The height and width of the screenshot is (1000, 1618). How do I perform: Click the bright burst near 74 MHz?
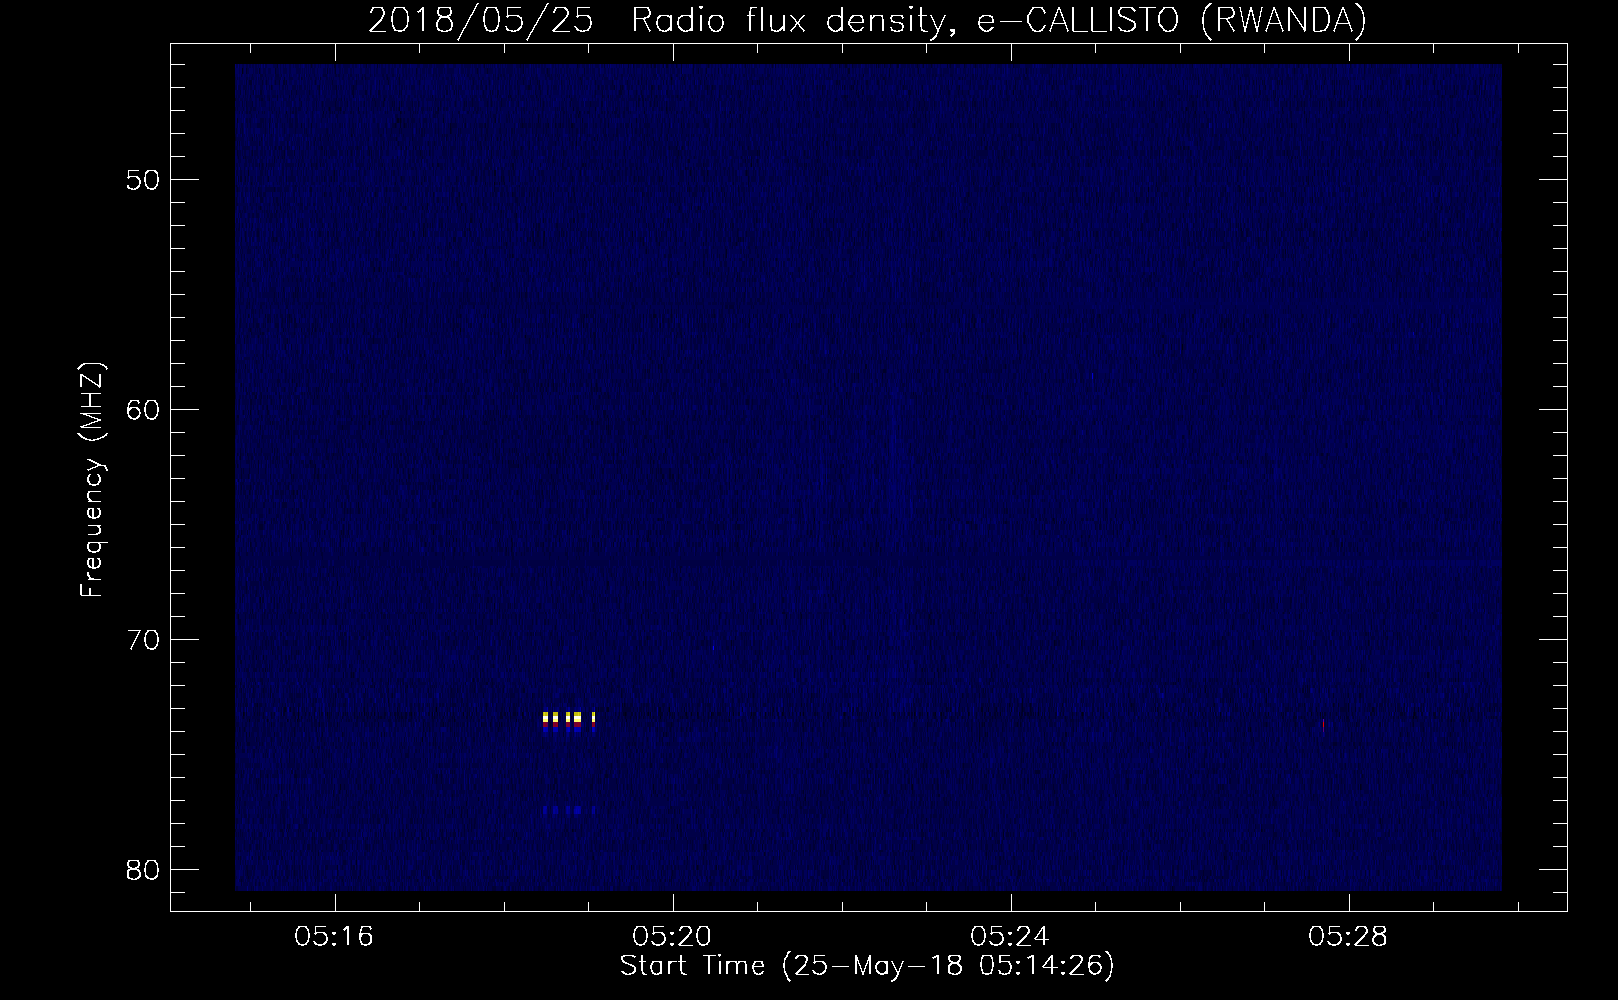point(569,722)
